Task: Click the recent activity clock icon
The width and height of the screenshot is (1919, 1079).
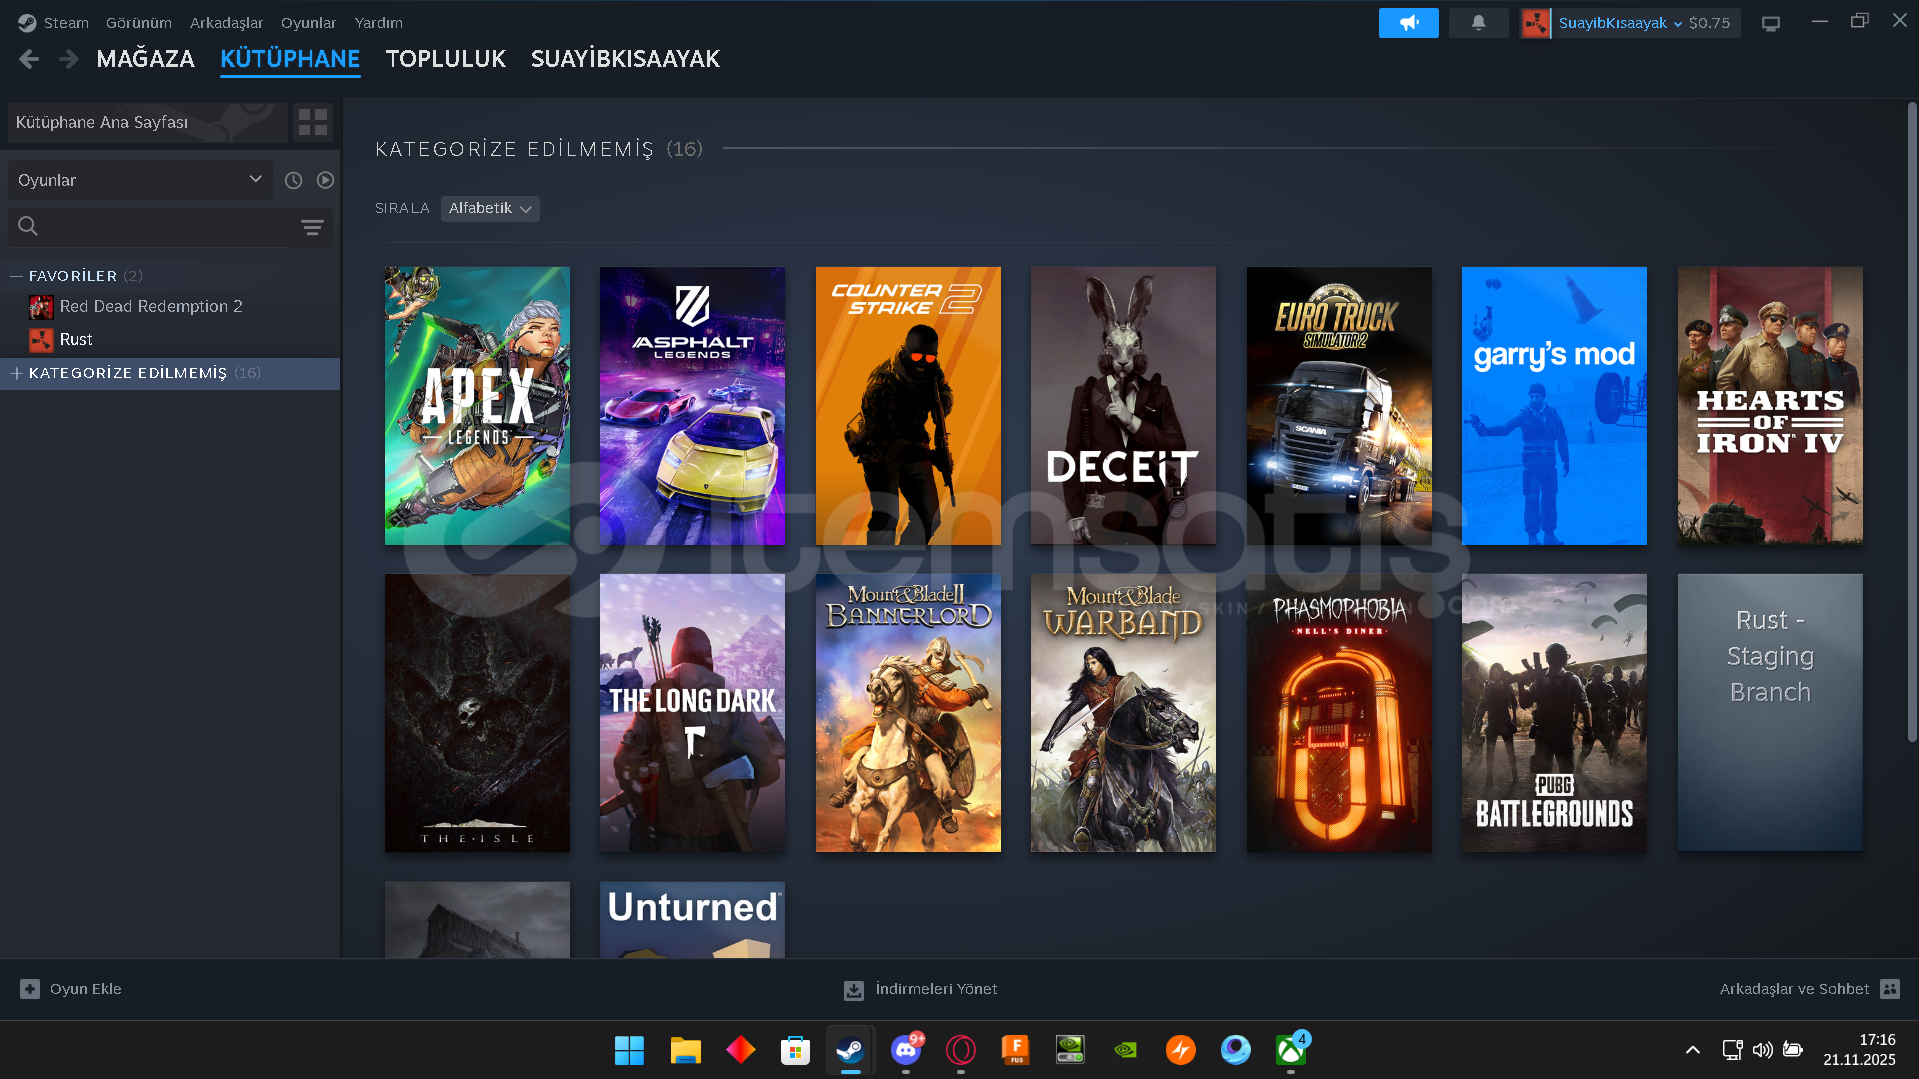Action: pos(293,180)
